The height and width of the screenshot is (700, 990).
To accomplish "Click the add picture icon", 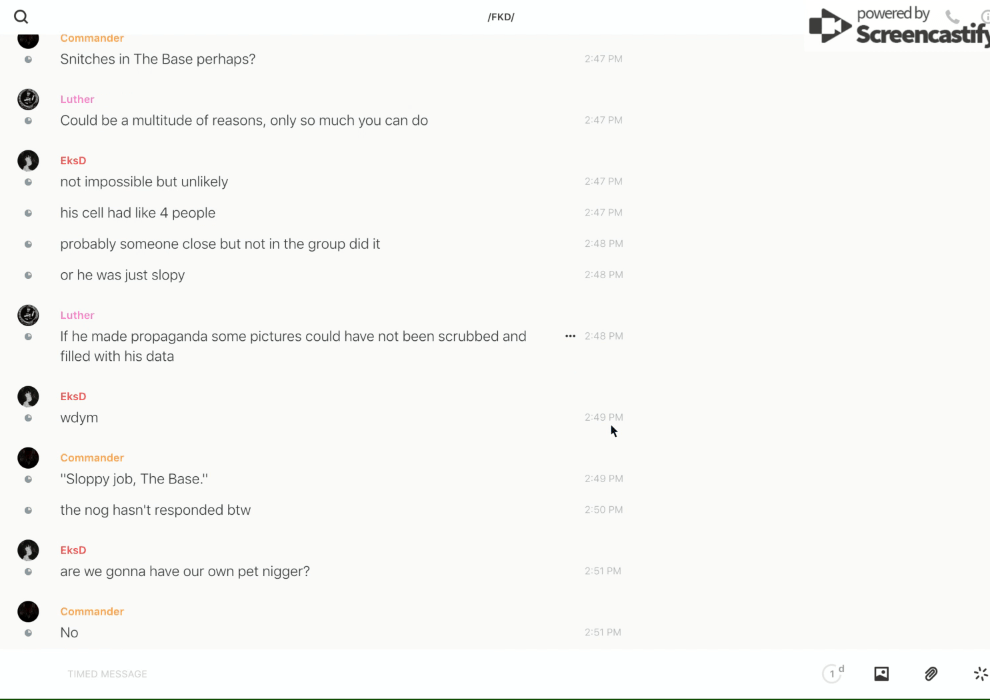I will pyautogui.click(x=881, y=674).
